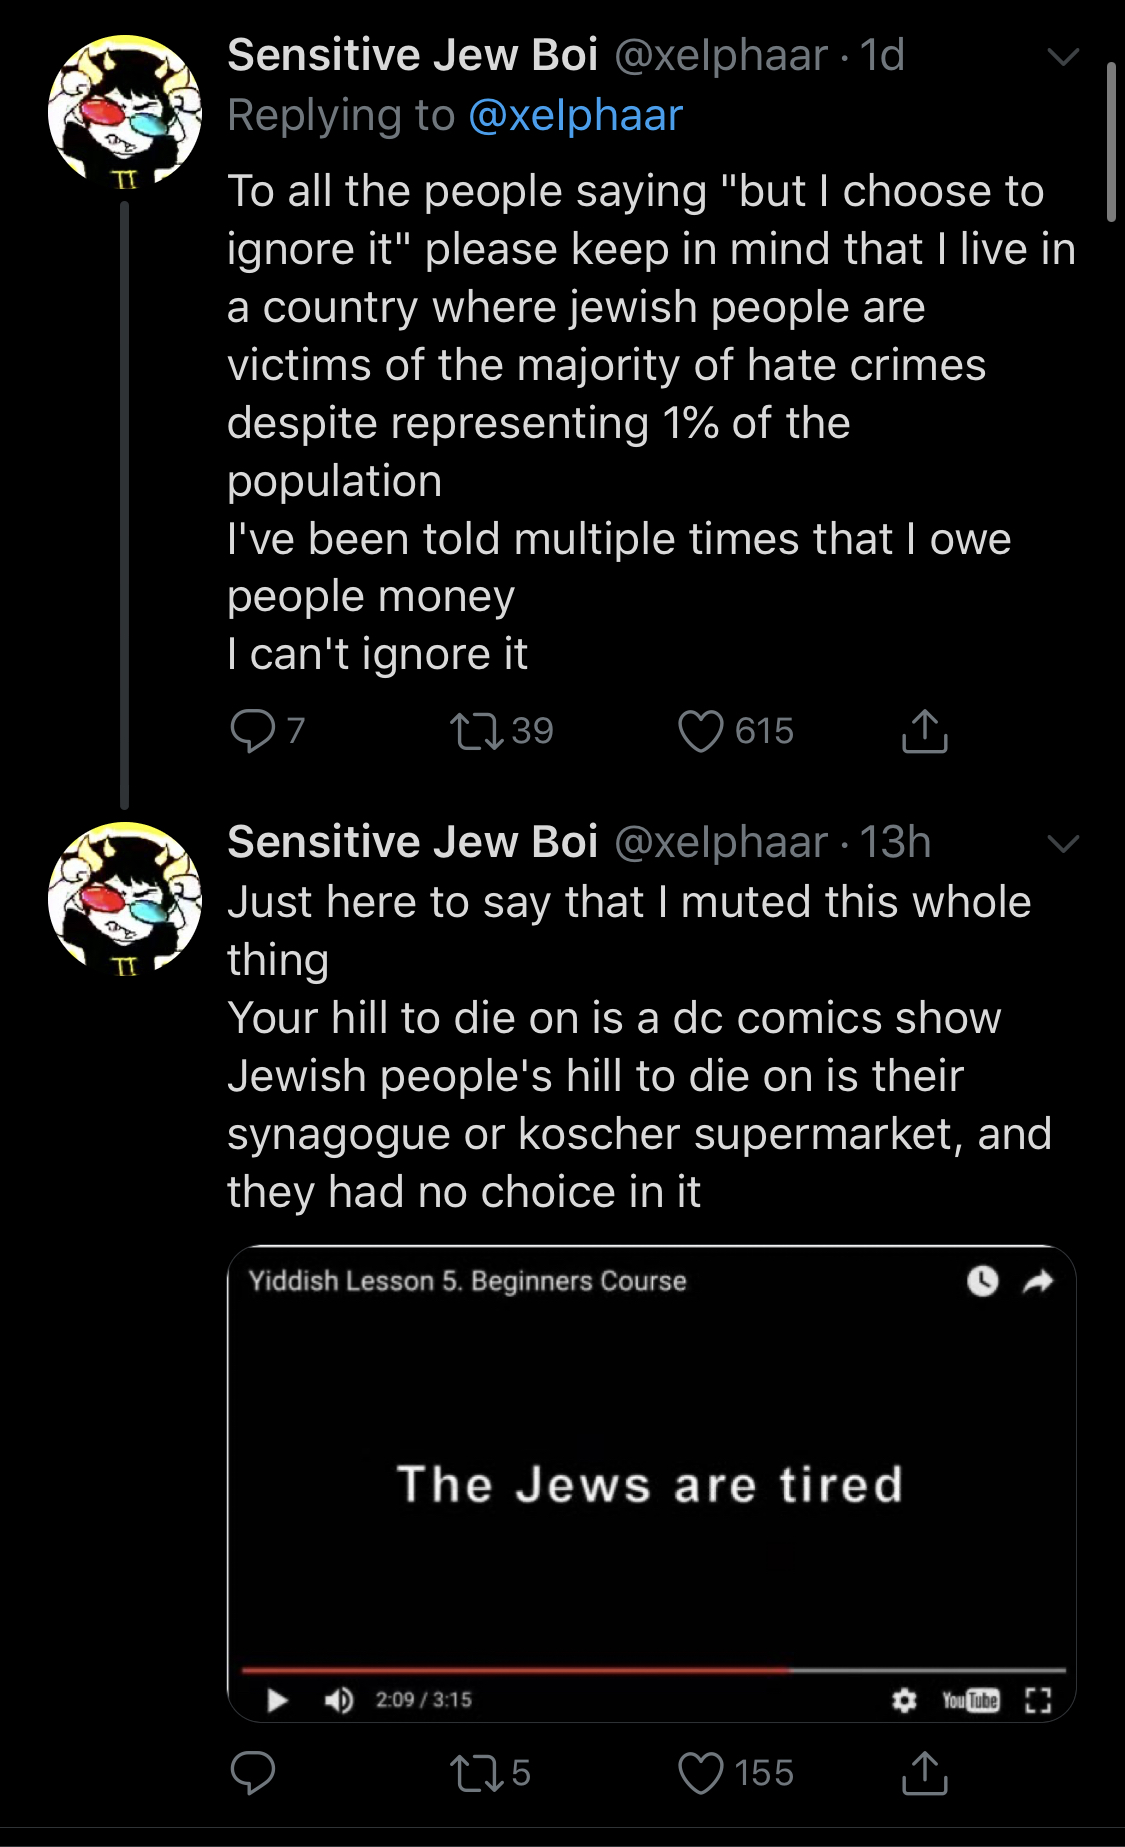This screenshot has width=1125, height=1847.
Task: Reply to the first tweet
Action: coord(252,731)
